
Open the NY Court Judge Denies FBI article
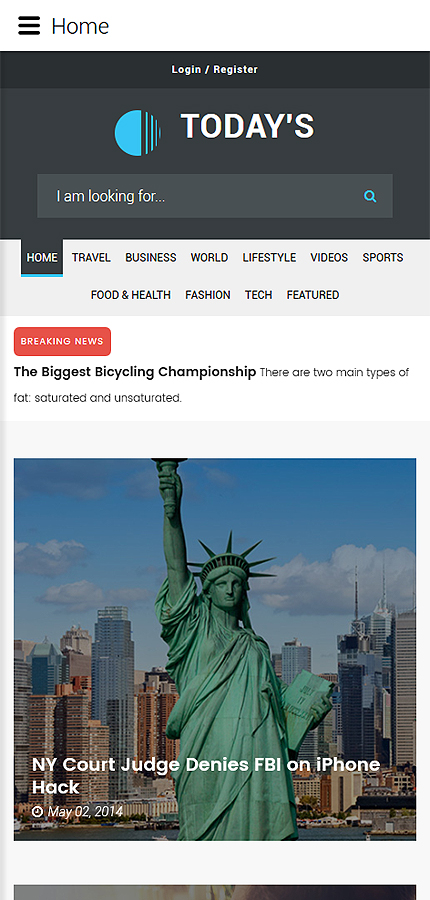click(x=206, y=775)
